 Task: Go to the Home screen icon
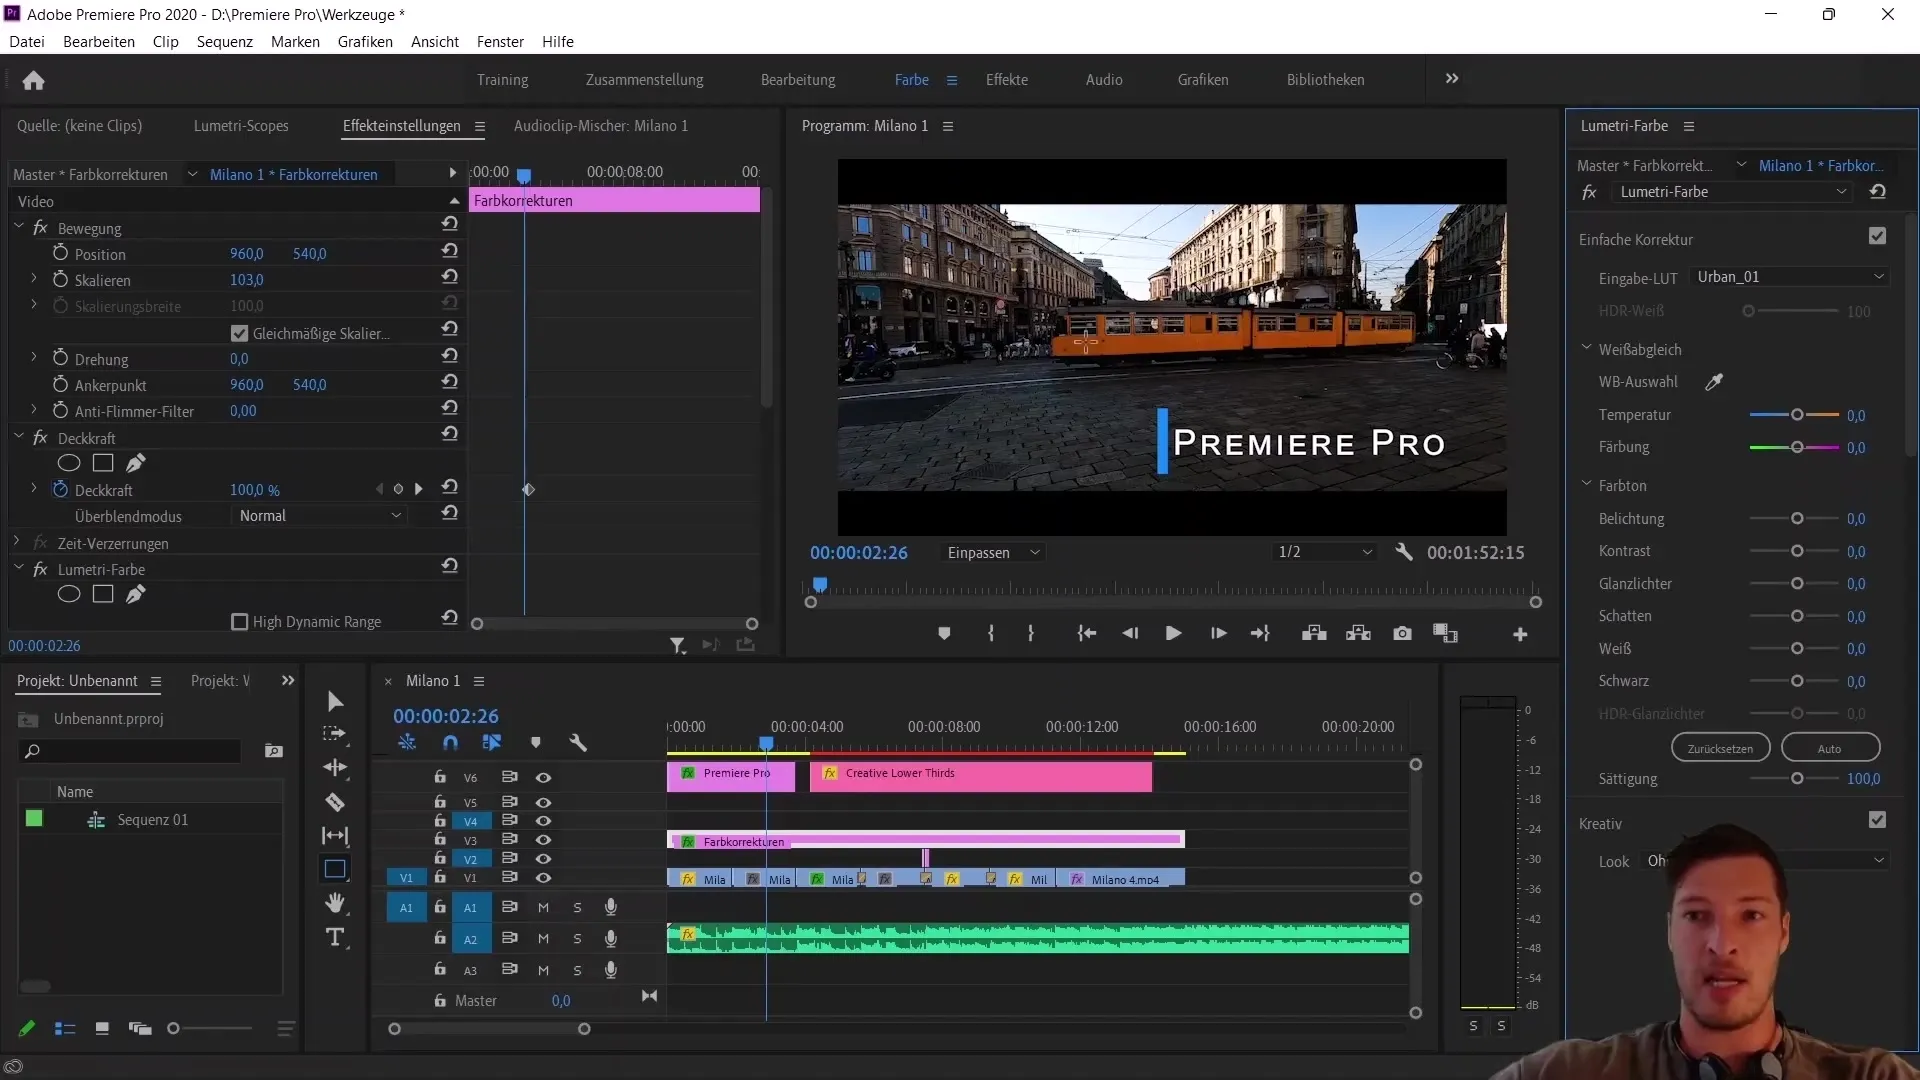(33, 80)
